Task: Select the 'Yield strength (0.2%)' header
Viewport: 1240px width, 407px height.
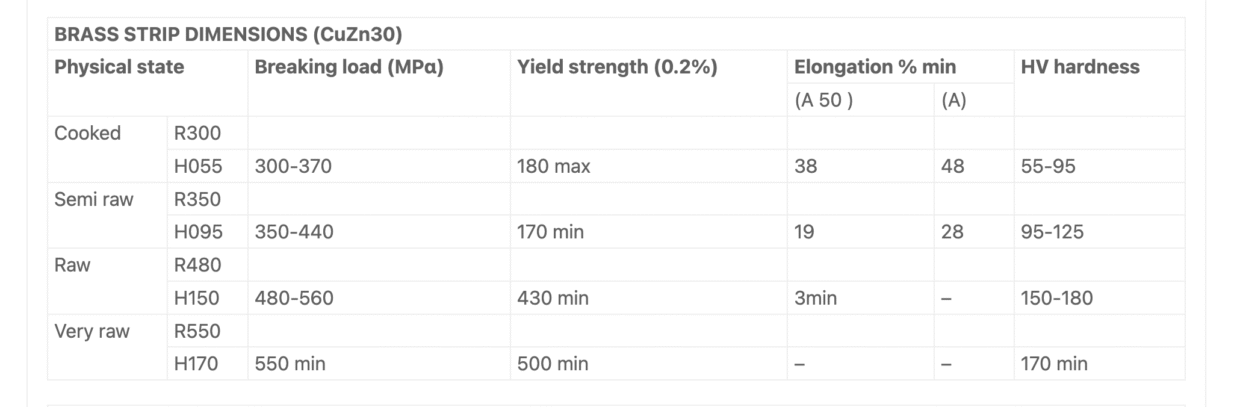Action: pos(617,68)
